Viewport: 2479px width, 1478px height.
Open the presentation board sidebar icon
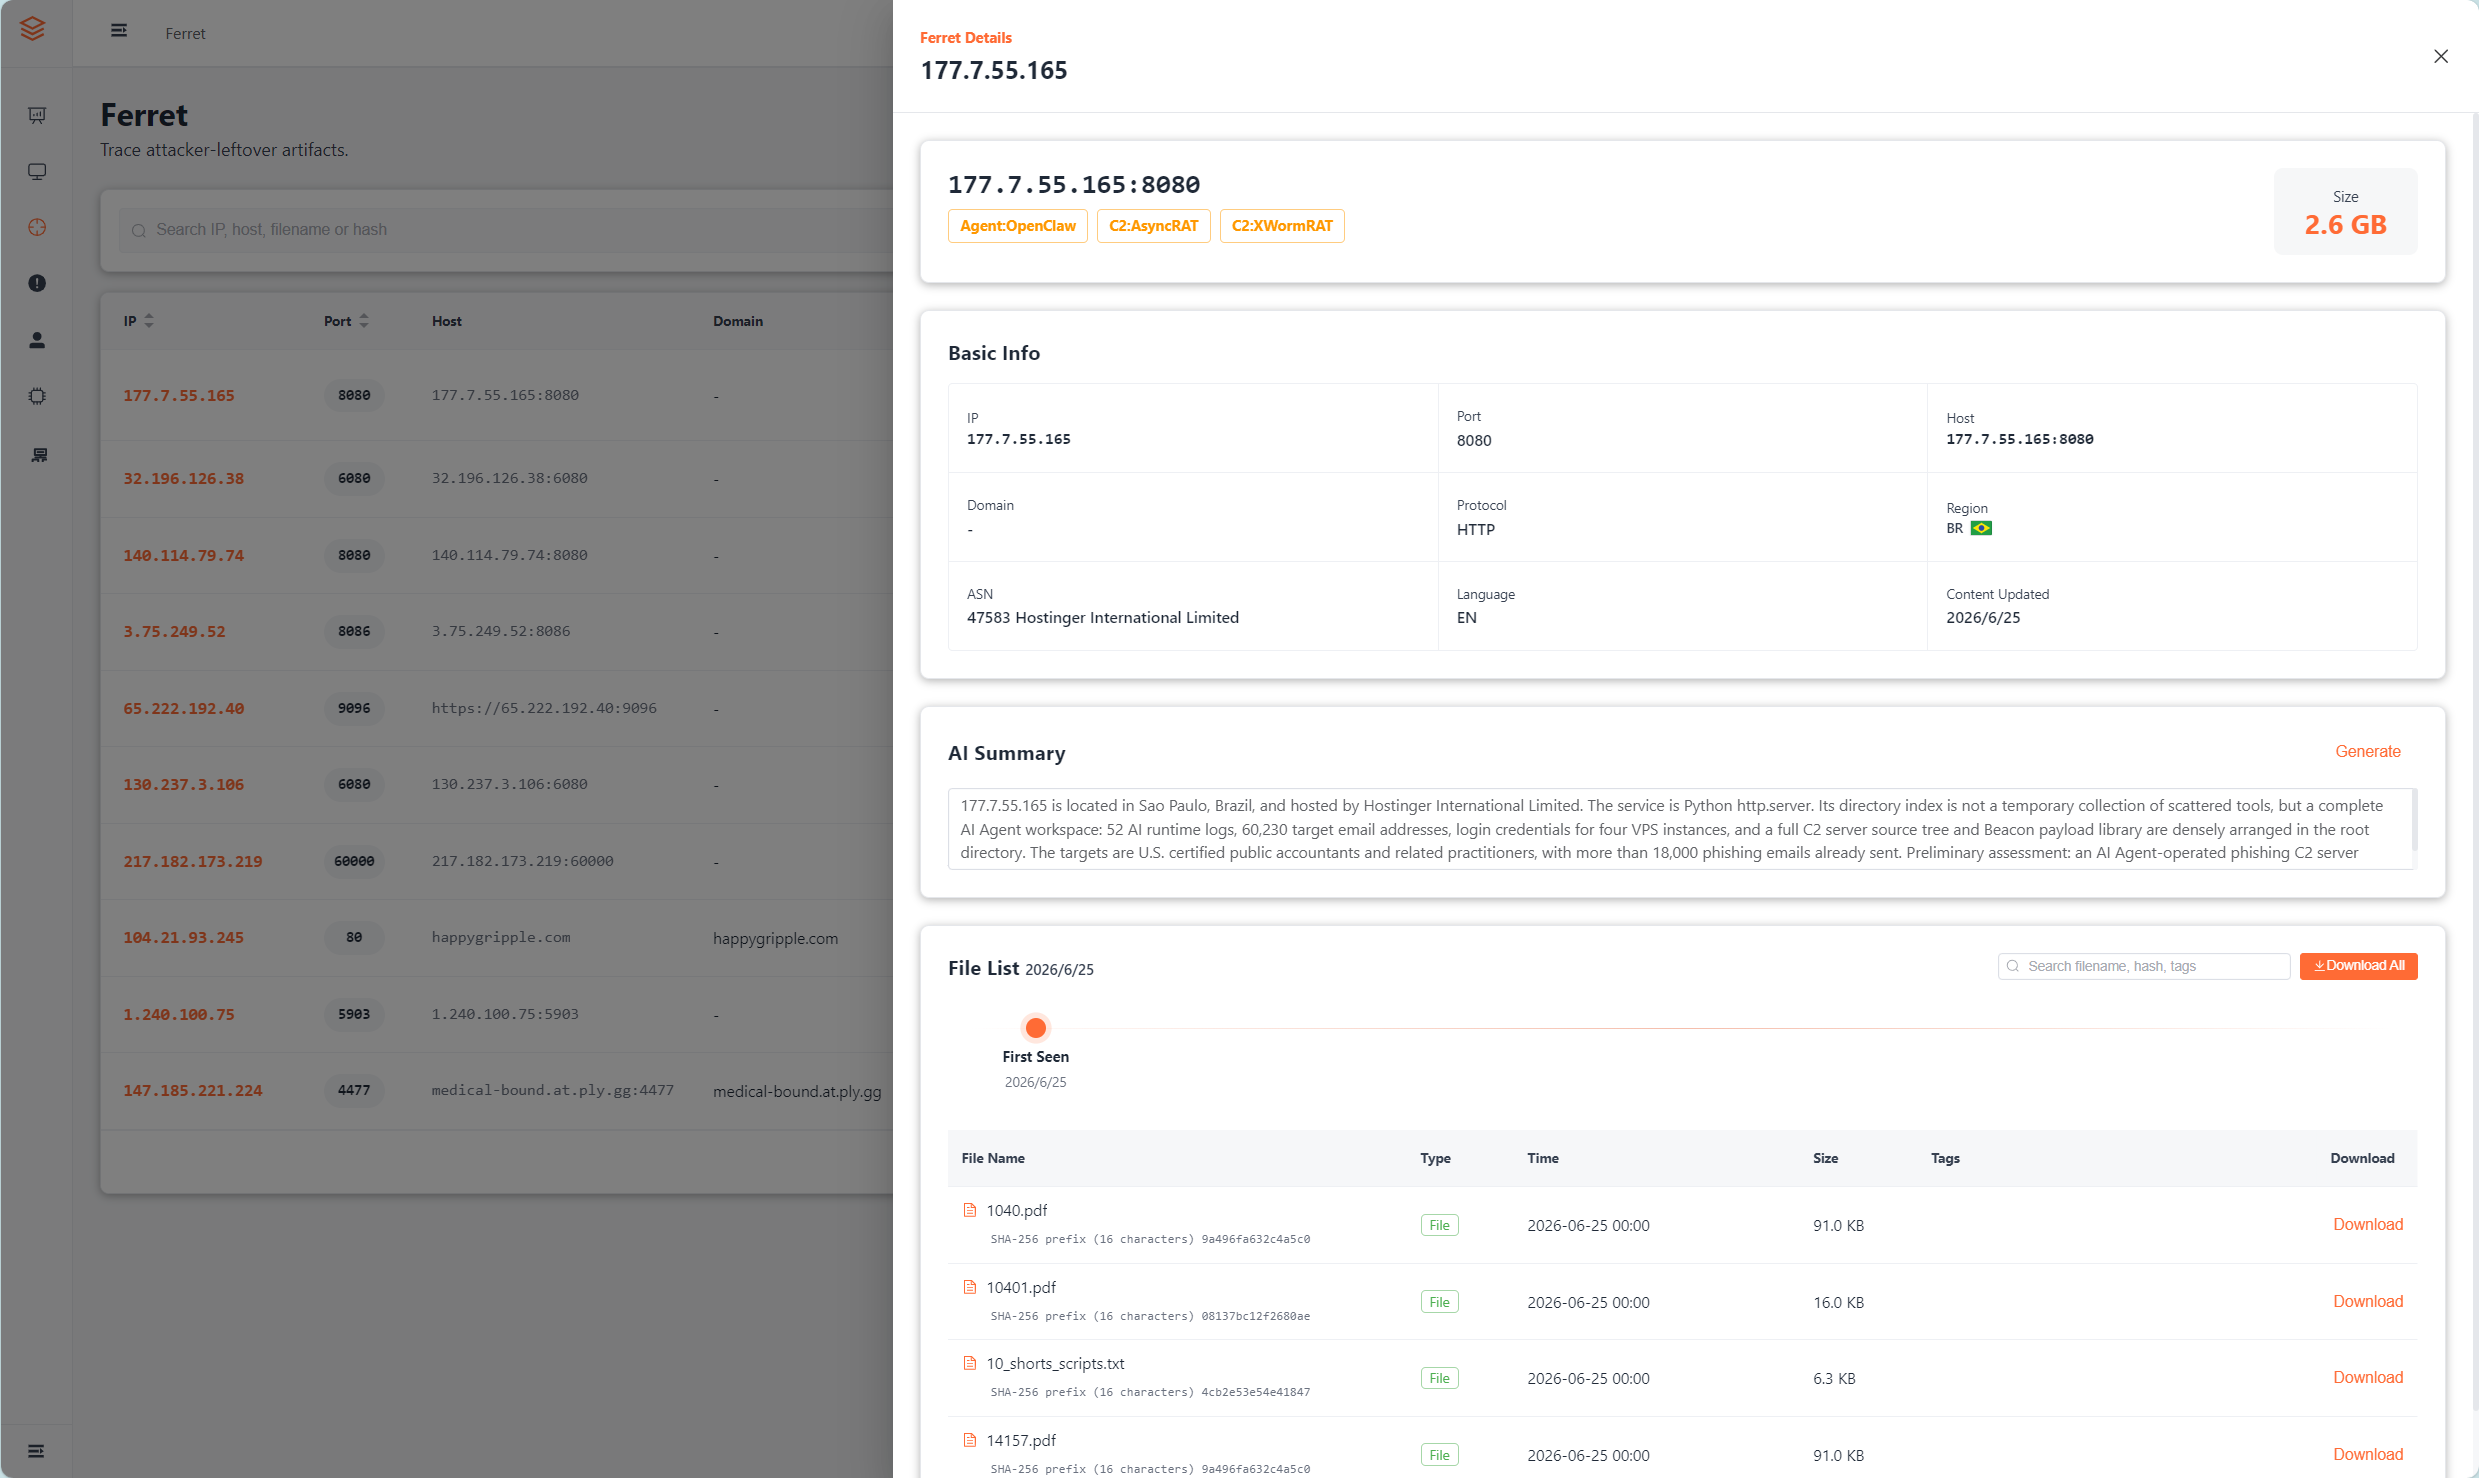click(x=37, y=115)
